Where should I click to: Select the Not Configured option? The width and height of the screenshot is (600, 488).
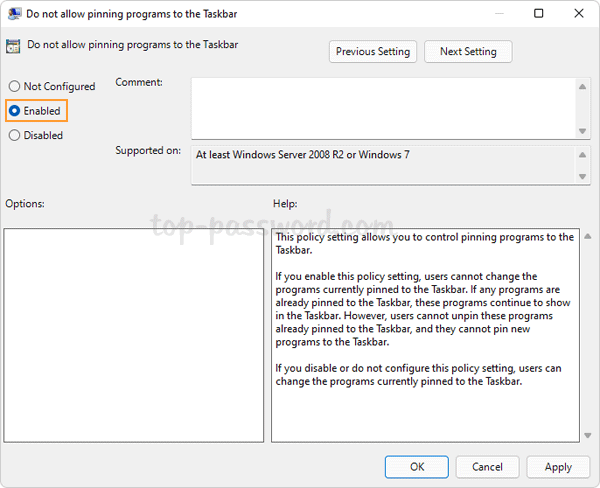[x=15, y=87]
